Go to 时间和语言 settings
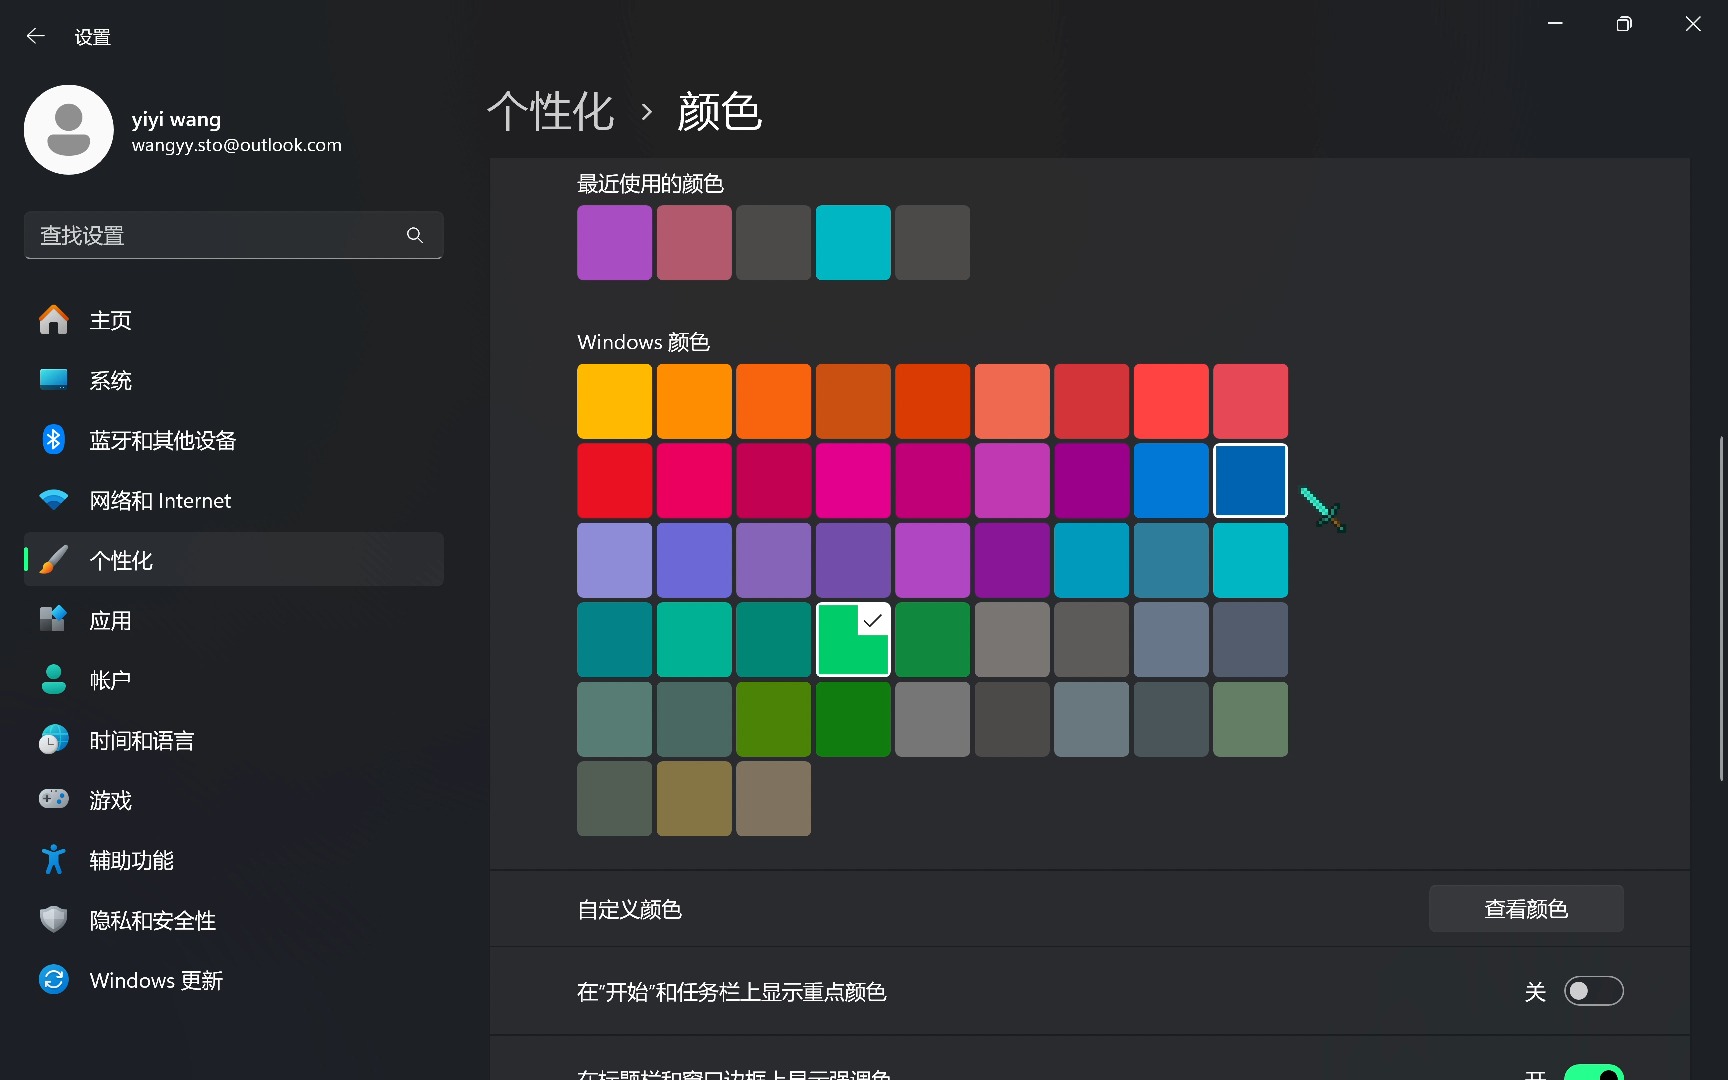1728x1080 pixels. pyautogui.click(x=234, y=740)
